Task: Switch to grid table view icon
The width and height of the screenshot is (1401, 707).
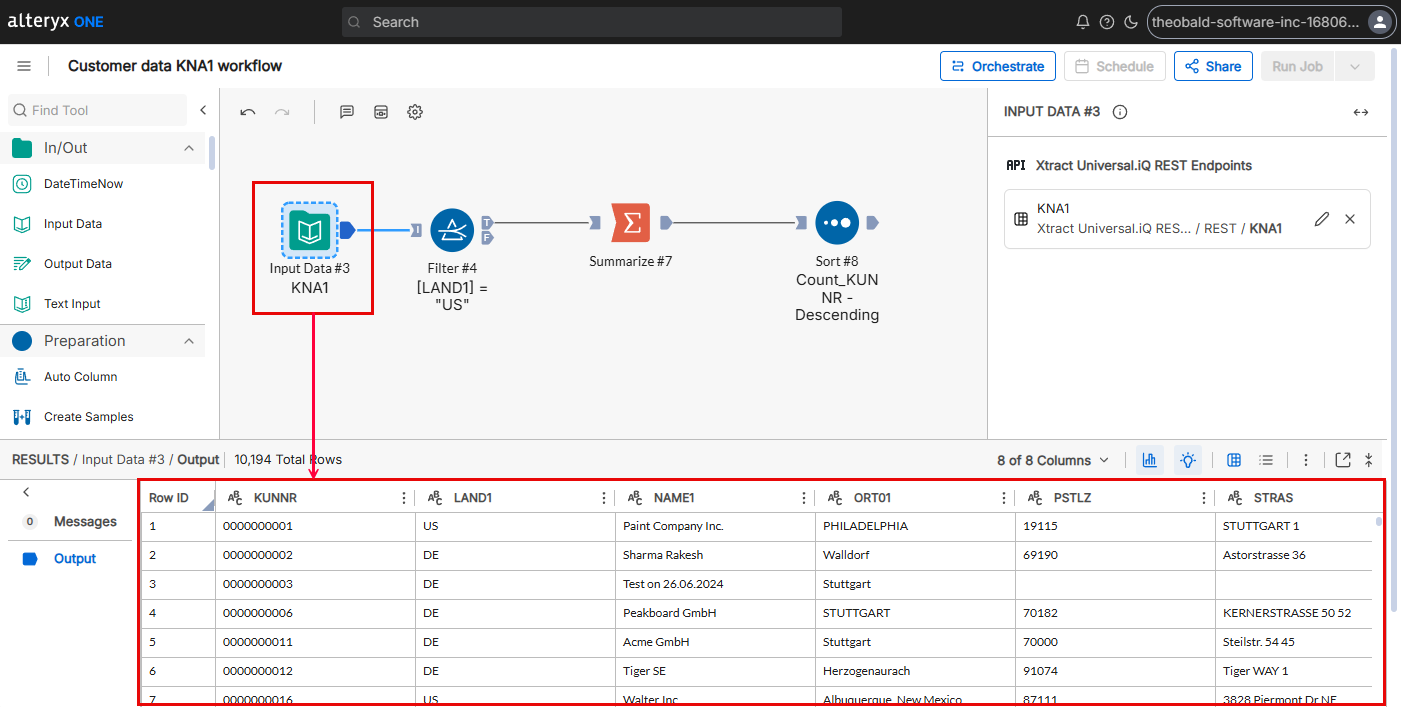Action: [x=1234, y=460]
